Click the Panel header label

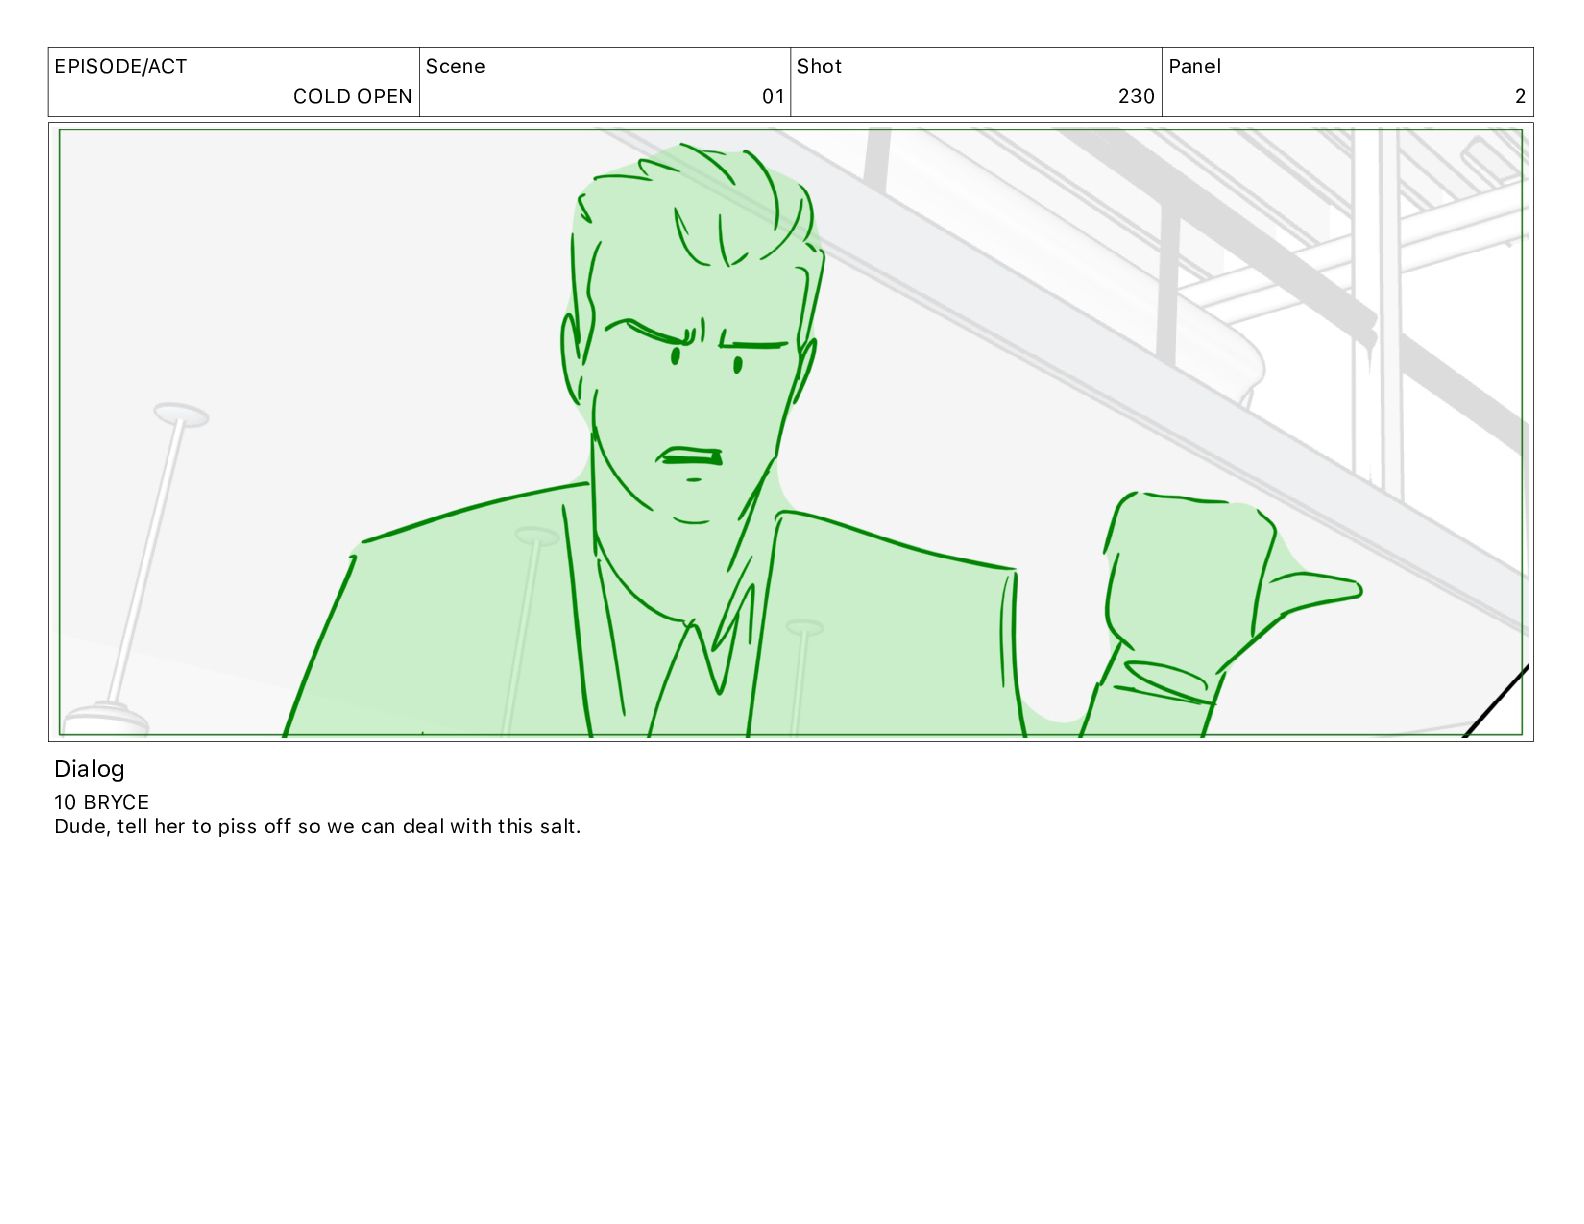point(1194,67)
